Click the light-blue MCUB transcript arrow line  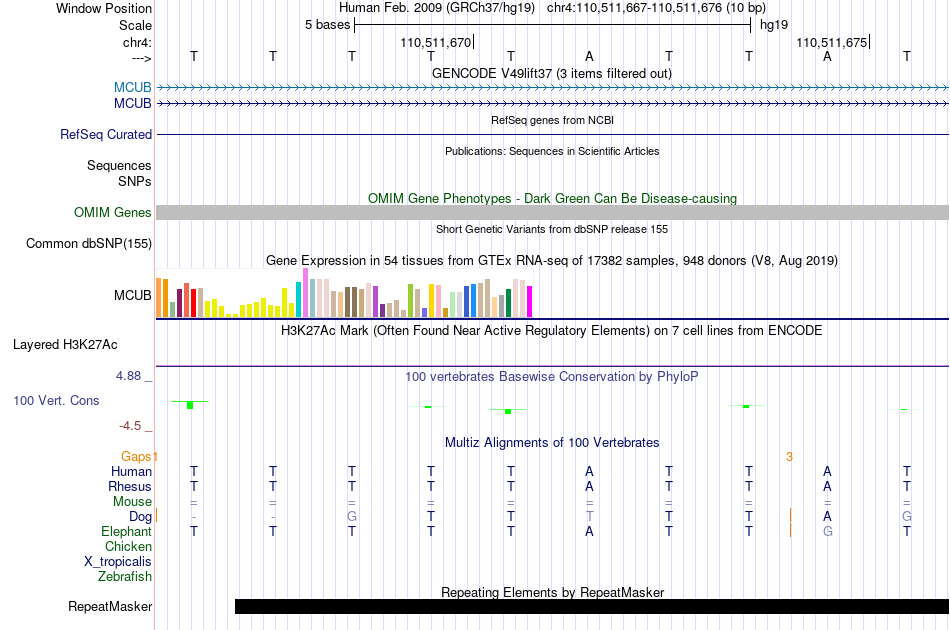[553, 88]
